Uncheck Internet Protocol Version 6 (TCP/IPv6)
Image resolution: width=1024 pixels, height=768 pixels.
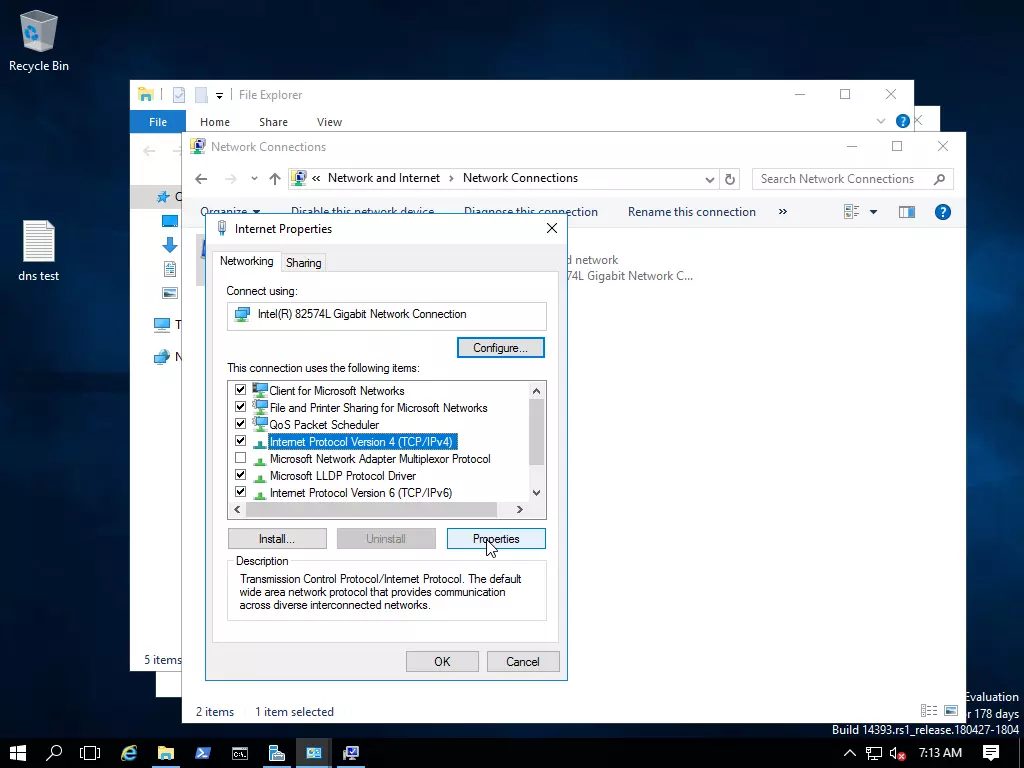(x=240, y=492)
